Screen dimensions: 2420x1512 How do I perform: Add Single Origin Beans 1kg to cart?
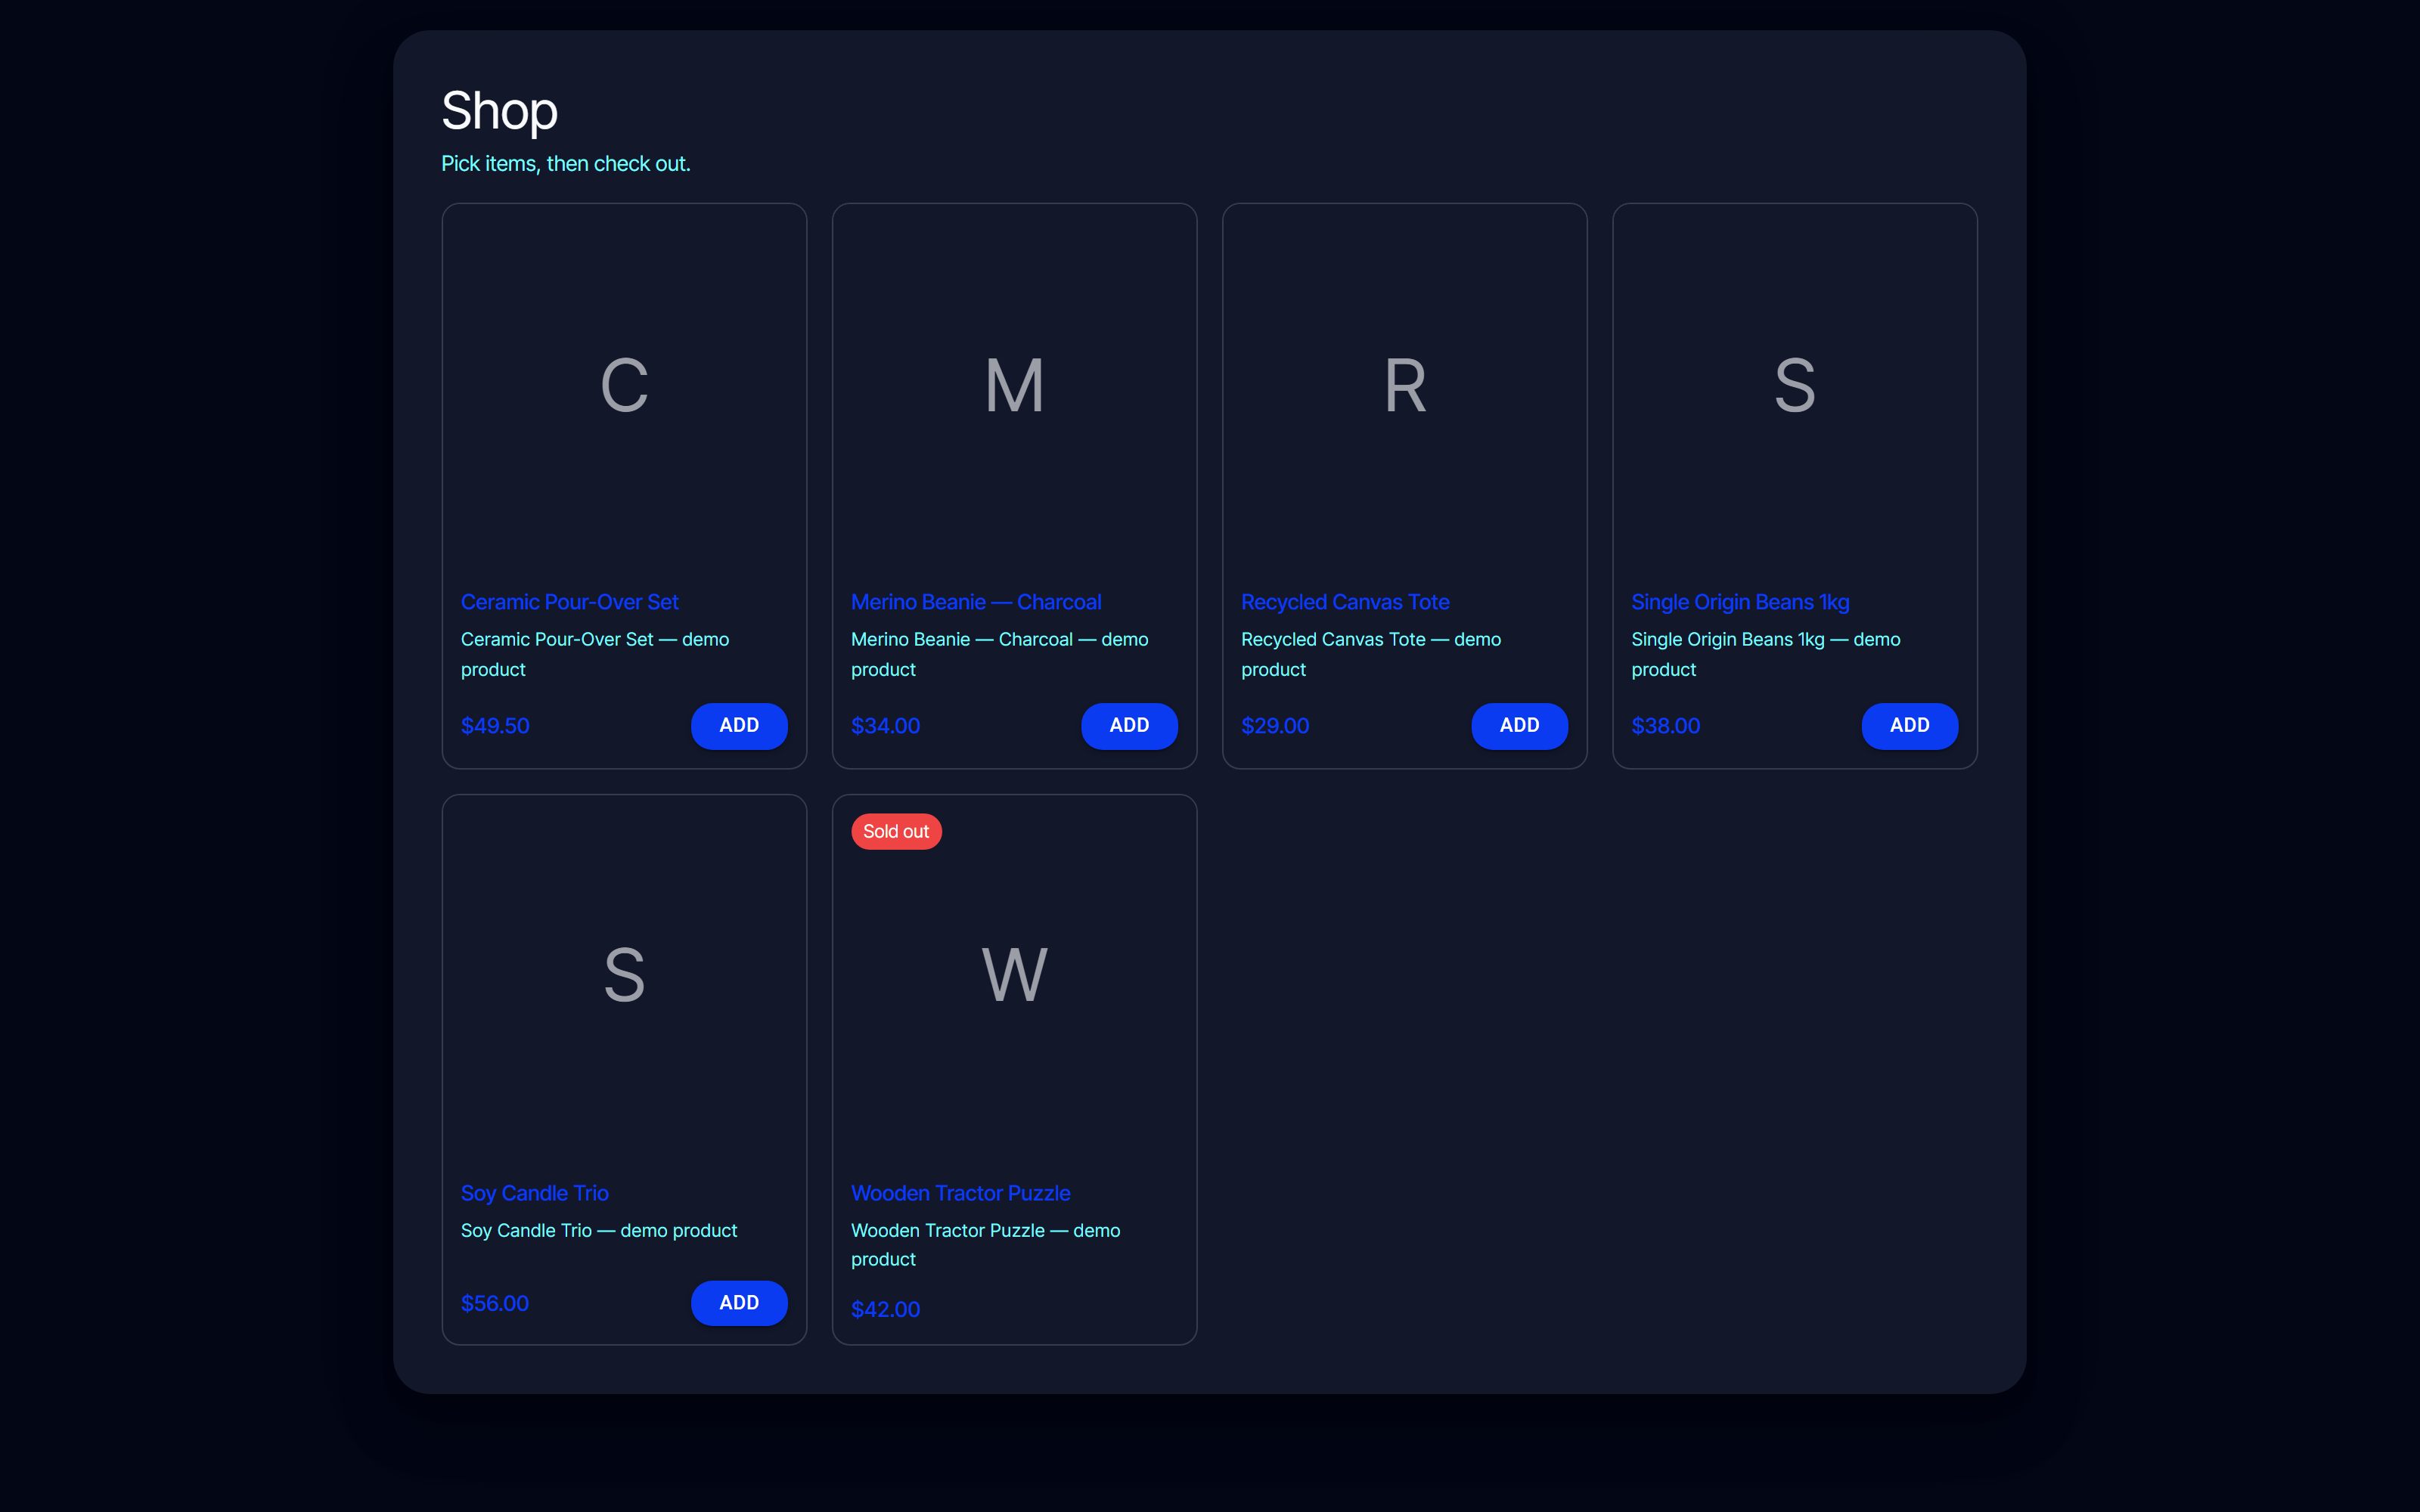1909,725
